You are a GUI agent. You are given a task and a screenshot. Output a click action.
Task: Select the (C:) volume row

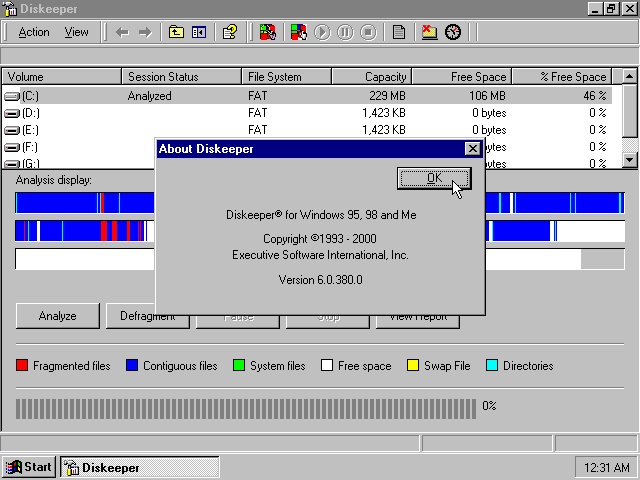point(307,96)
